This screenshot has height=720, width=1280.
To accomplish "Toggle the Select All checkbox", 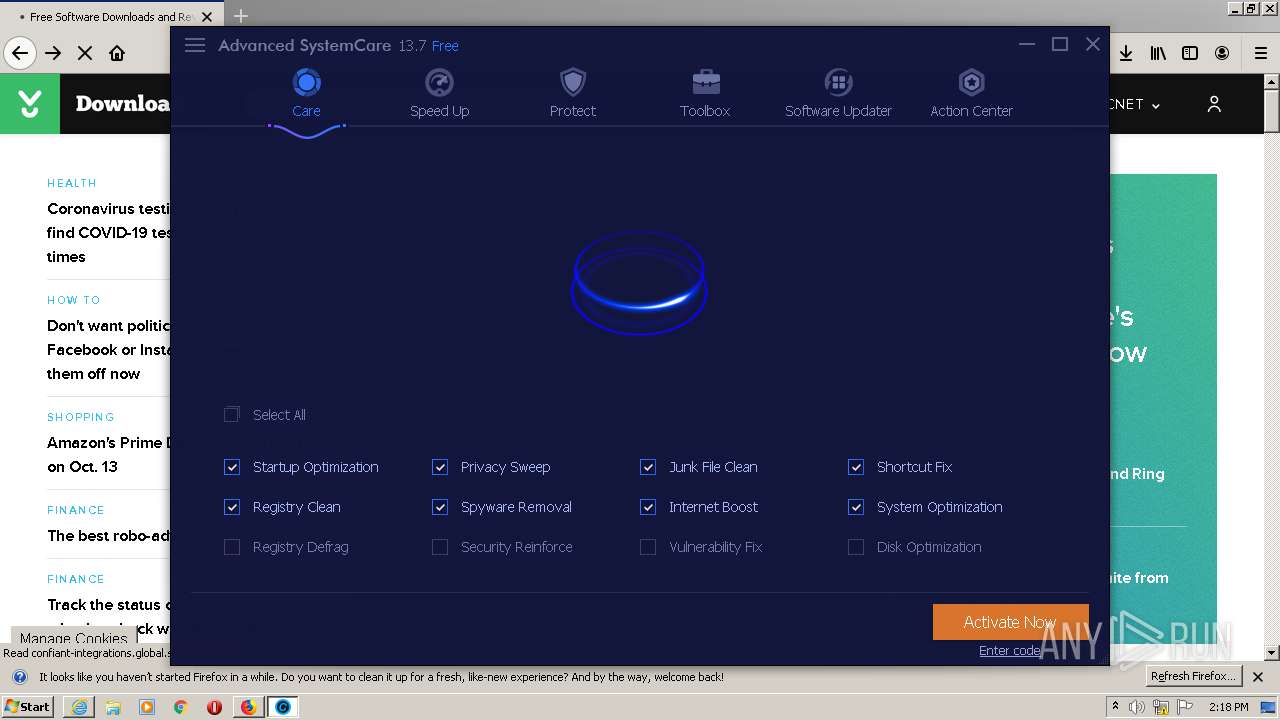I will (x=232, y=414).
